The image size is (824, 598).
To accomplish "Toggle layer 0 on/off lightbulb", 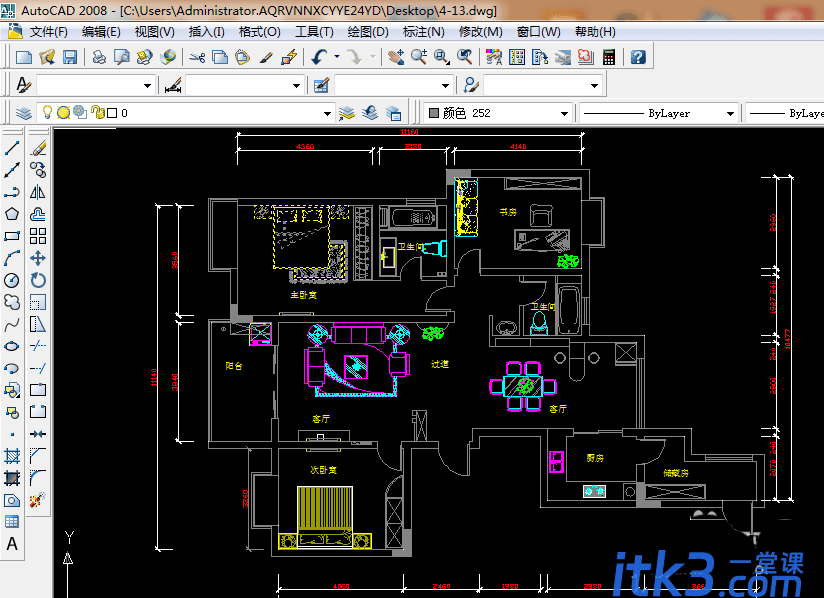I will (47, 112).
